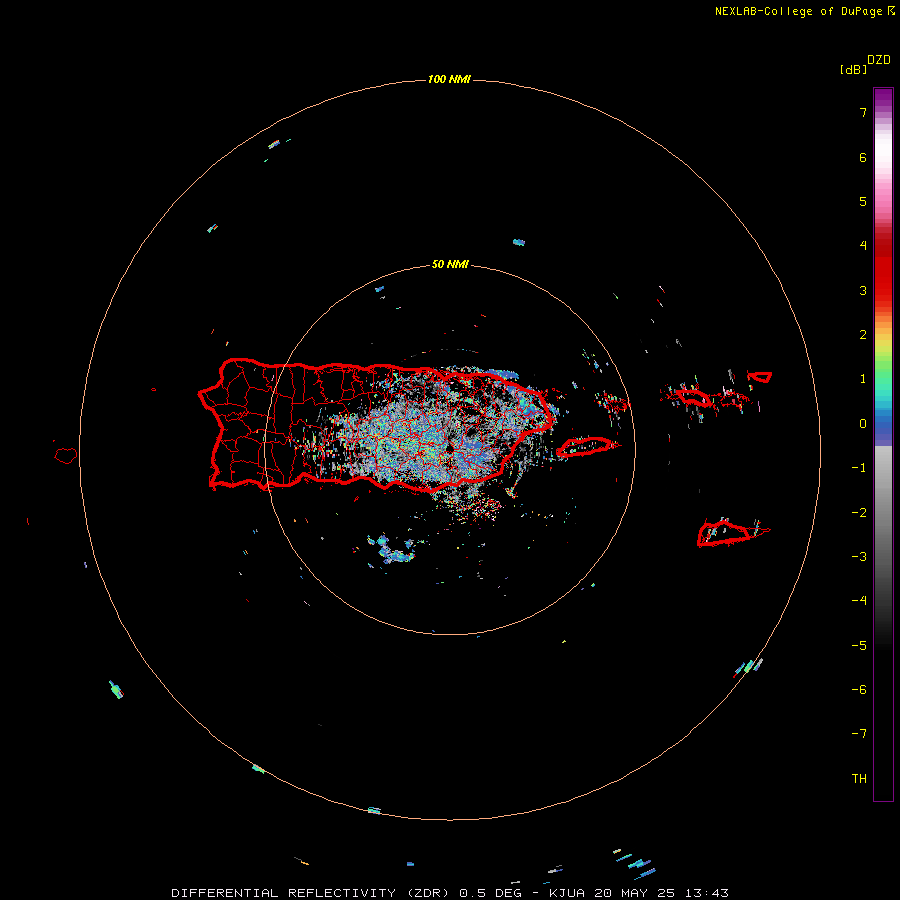
Task: Click the Vieques island outline
Action: point(587,446)
